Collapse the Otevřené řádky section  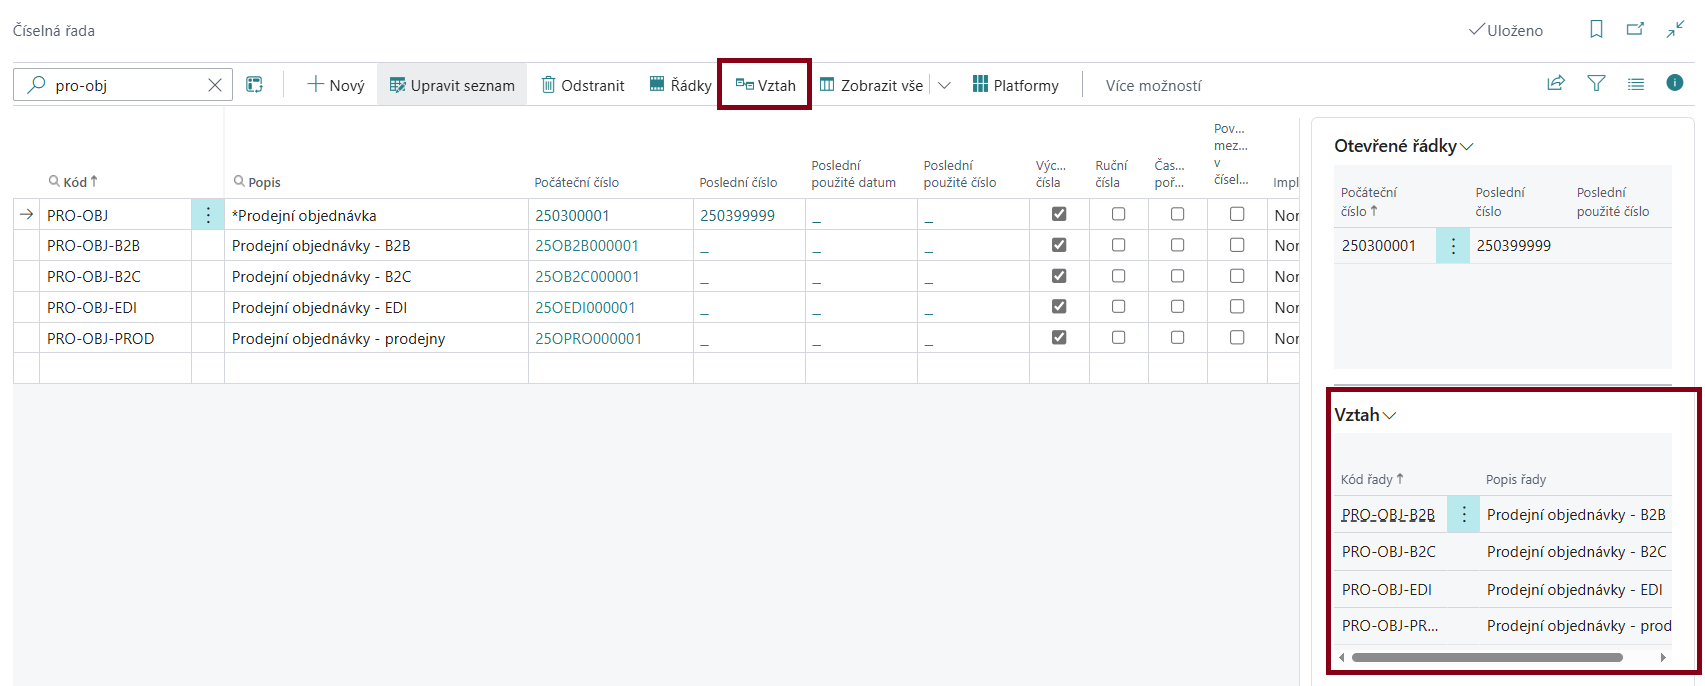(x=1467, y=147)
